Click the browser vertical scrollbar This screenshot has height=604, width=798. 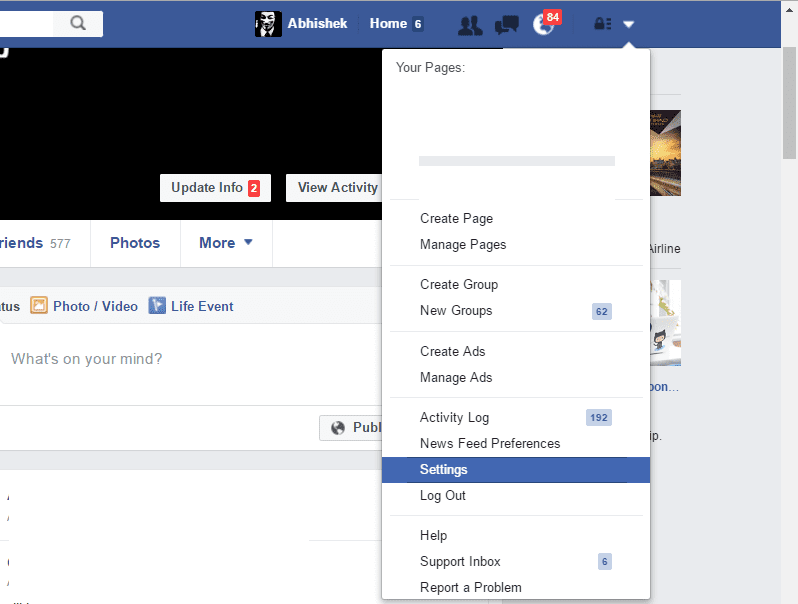click(x=789, y=103)
